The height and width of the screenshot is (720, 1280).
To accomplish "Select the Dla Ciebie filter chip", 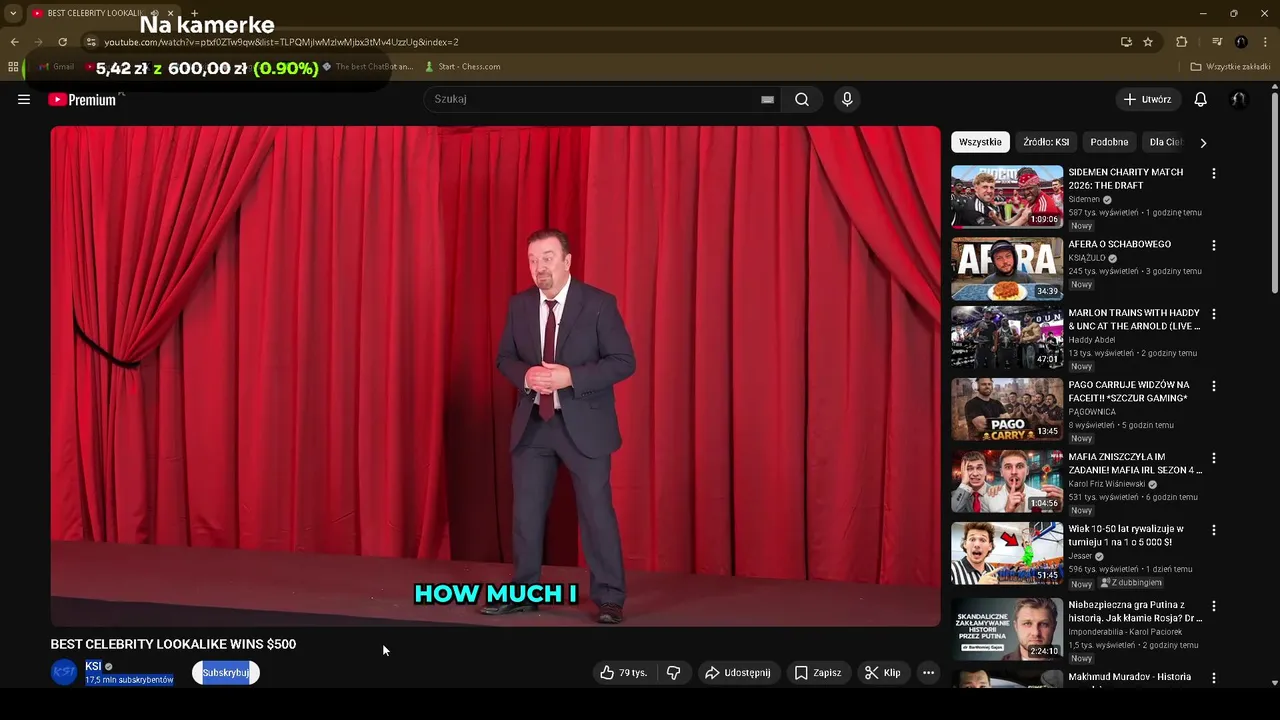I will 1166,142.
